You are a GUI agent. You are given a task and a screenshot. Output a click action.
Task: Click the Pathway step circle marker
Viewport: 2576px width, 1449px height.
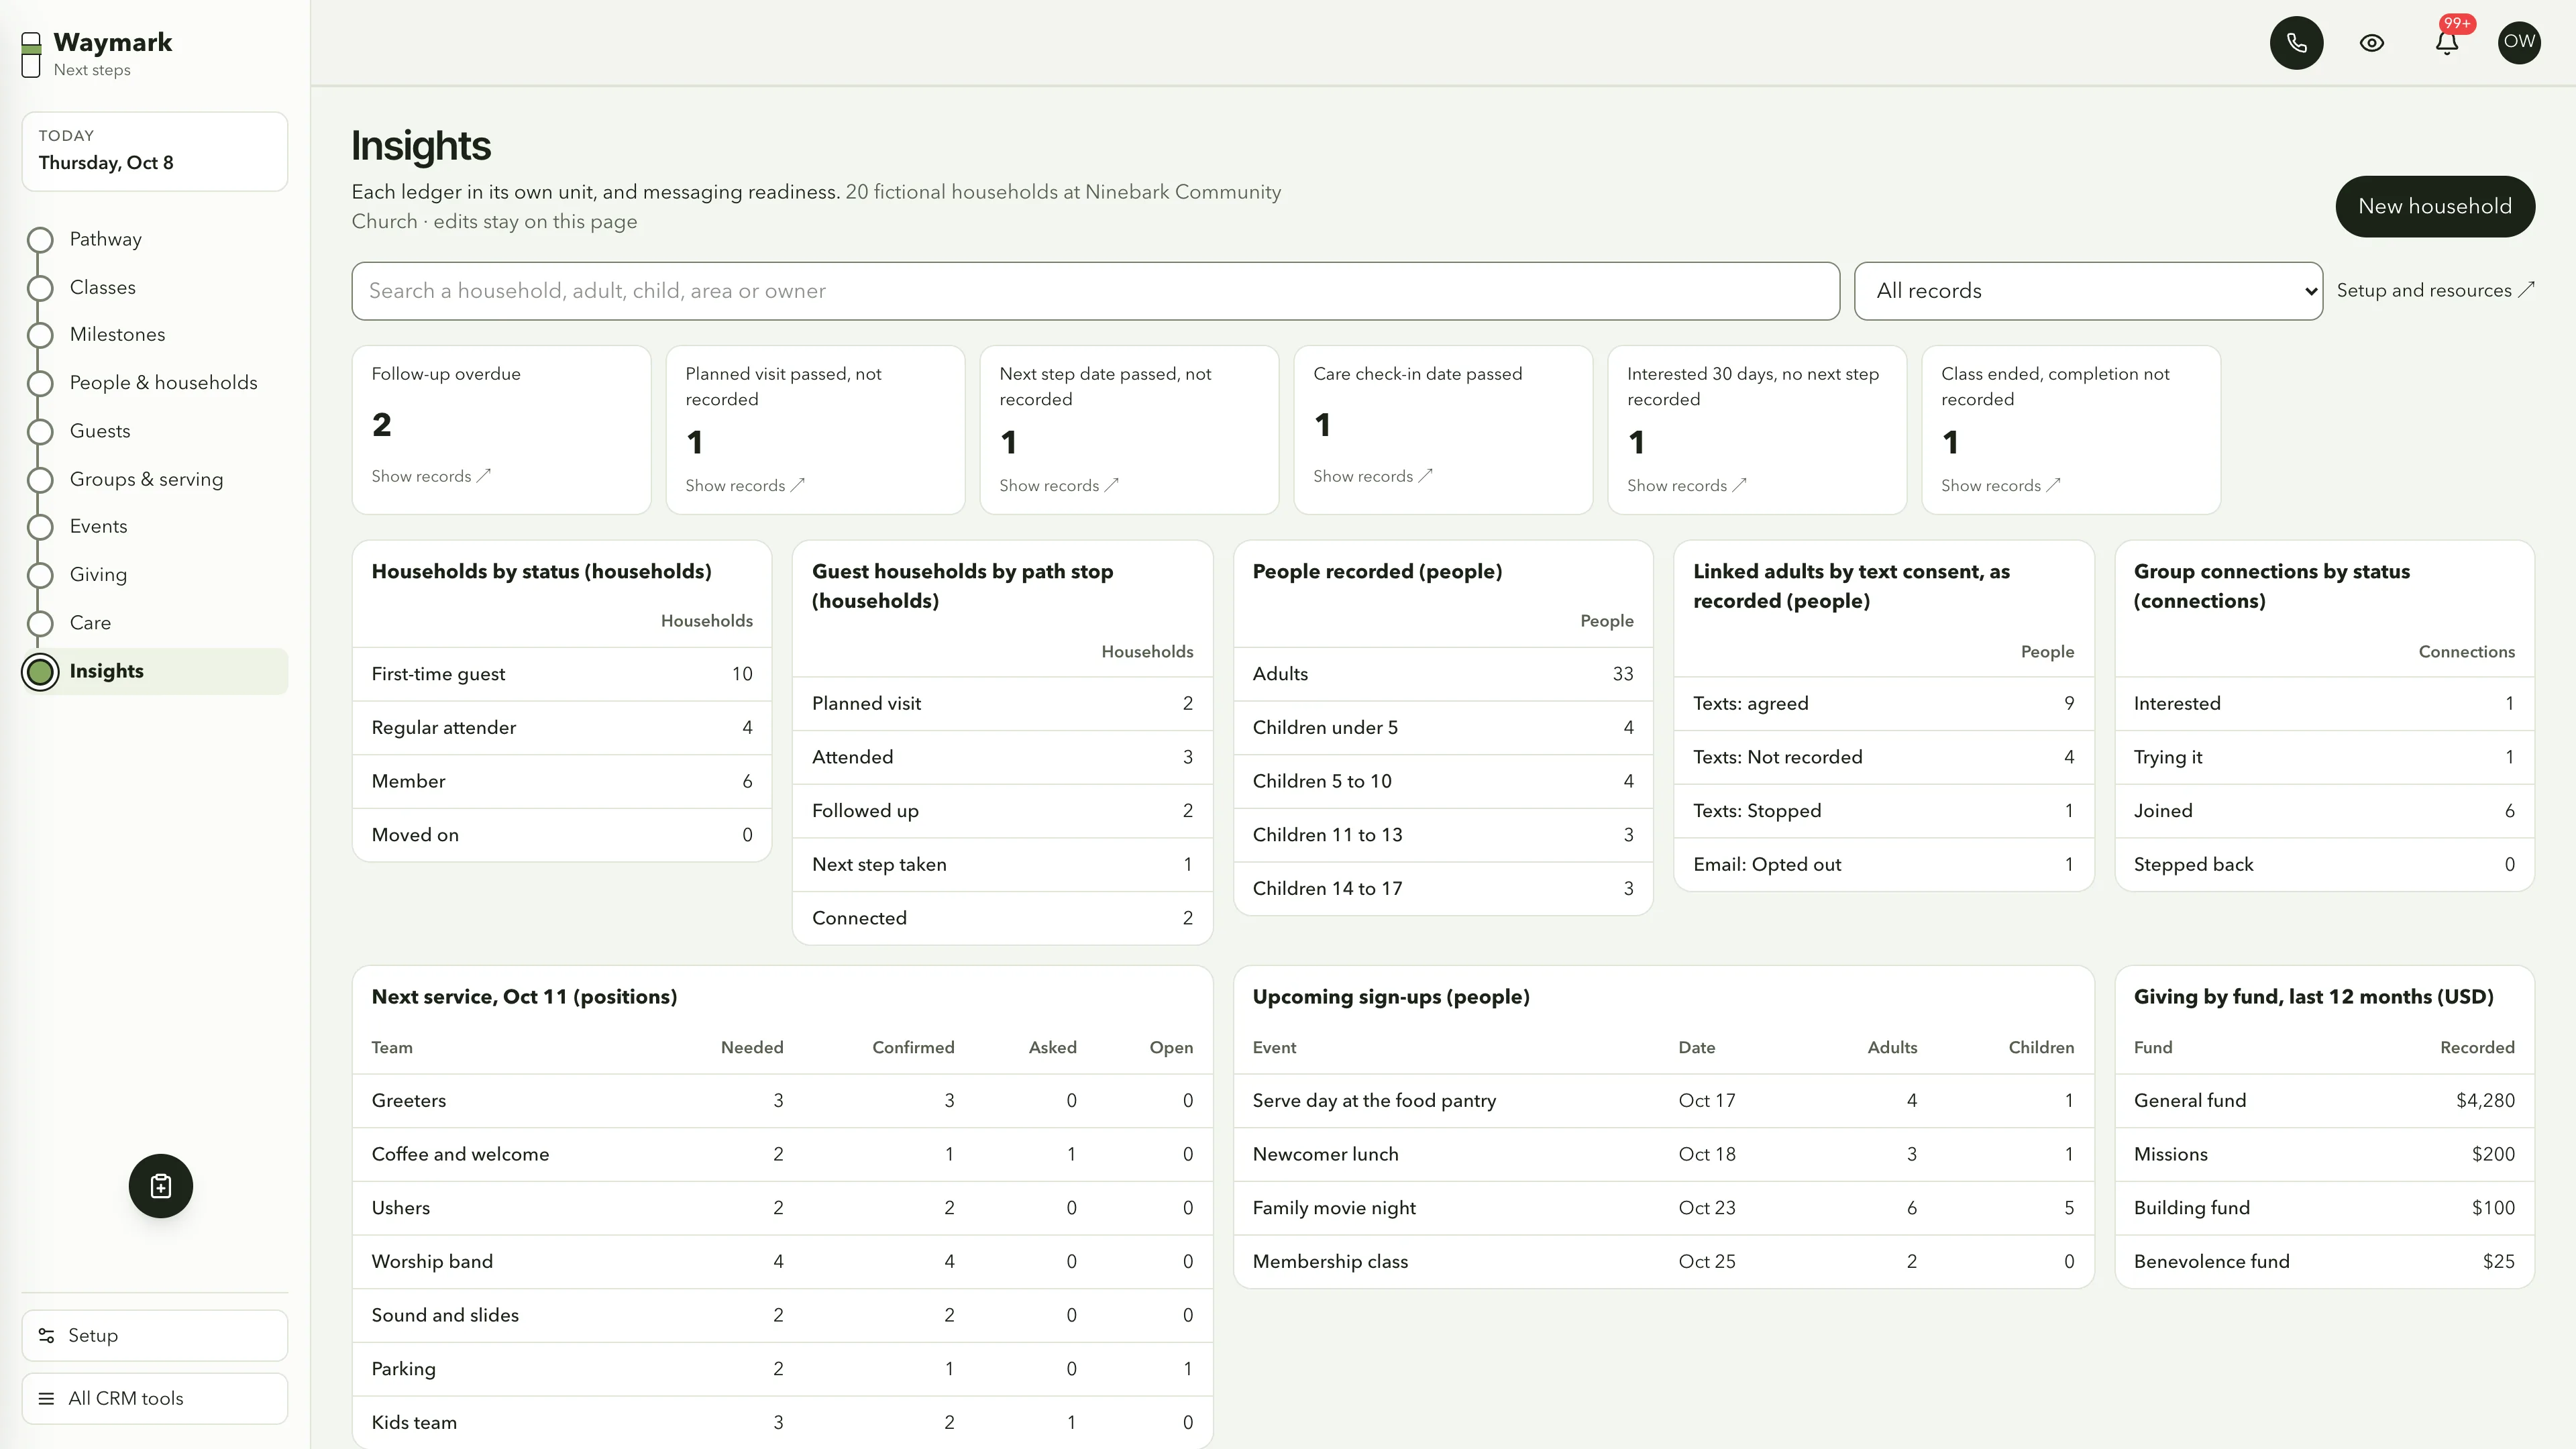click(x=40, y=240)
